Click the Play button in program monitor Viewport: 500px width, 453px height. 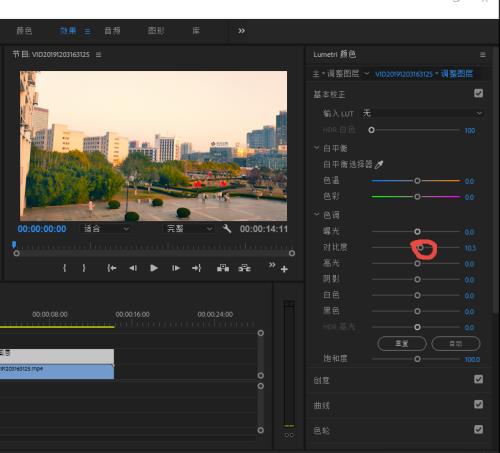click(x=154, y=268)
